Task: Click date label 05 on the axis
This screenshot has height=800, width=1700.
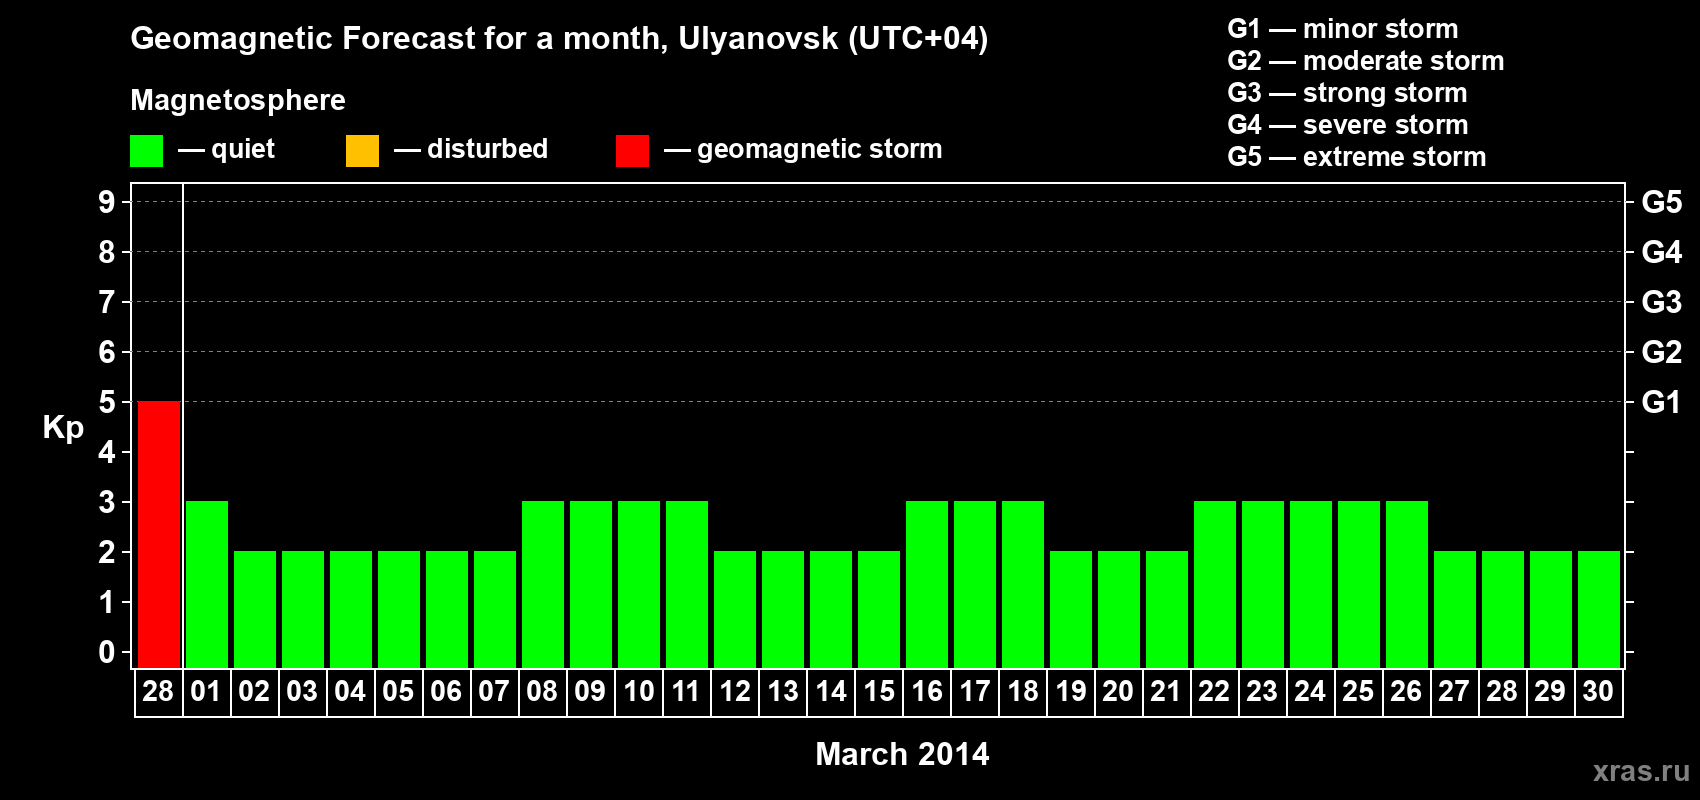Action: pyautogui.click(x=398, y=692)
